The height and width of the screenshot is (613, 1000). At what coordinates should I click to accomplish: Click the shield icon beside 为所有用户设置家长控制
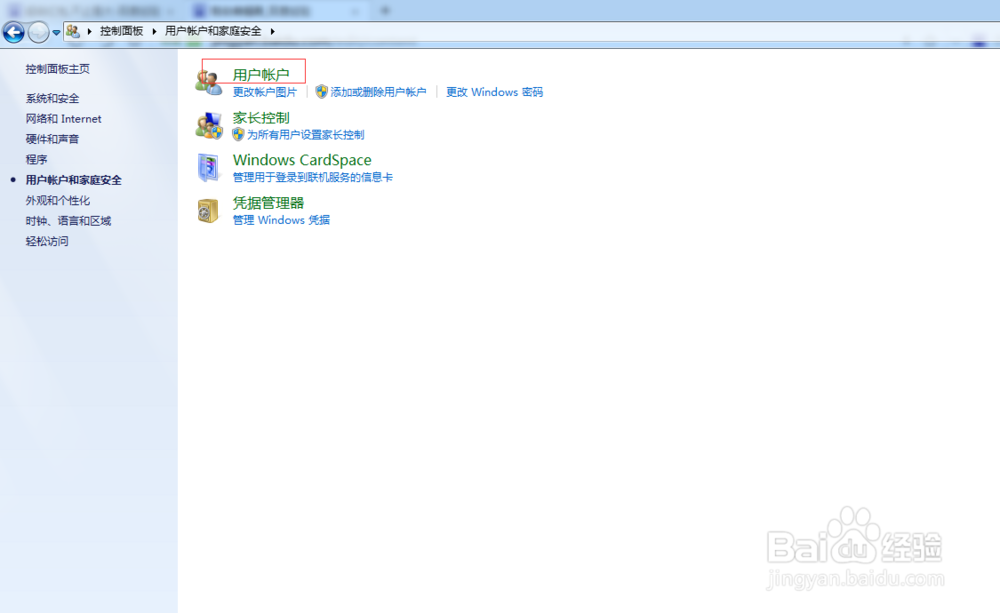[239, 135]
